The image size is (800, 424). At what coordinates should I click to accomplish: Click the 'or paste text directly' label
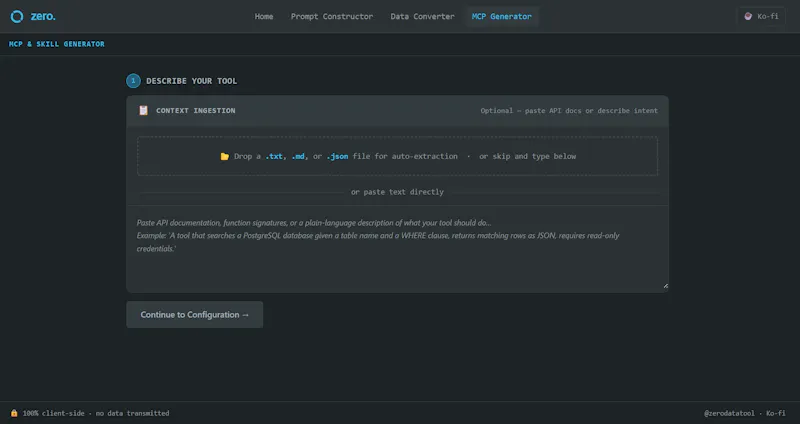click(397, 192)
